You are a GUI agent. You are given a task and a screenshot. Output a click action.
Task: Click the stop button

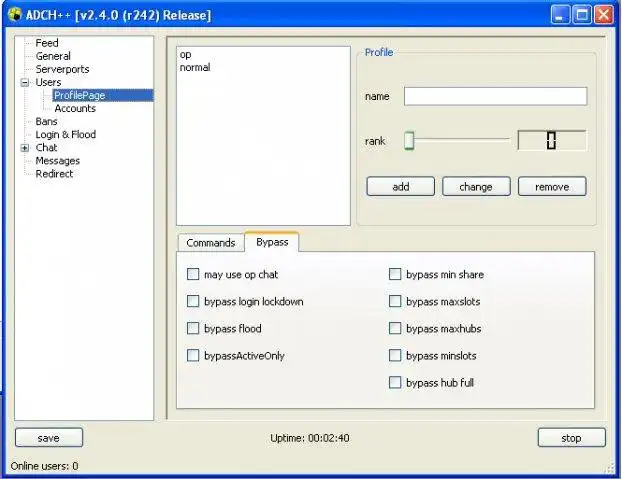point(571,438)
